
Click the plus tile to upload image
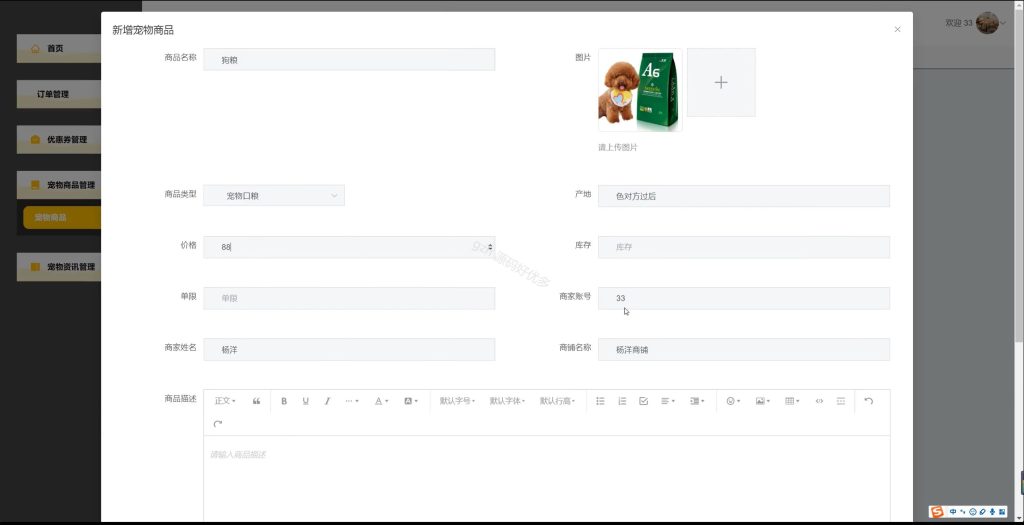721,82
